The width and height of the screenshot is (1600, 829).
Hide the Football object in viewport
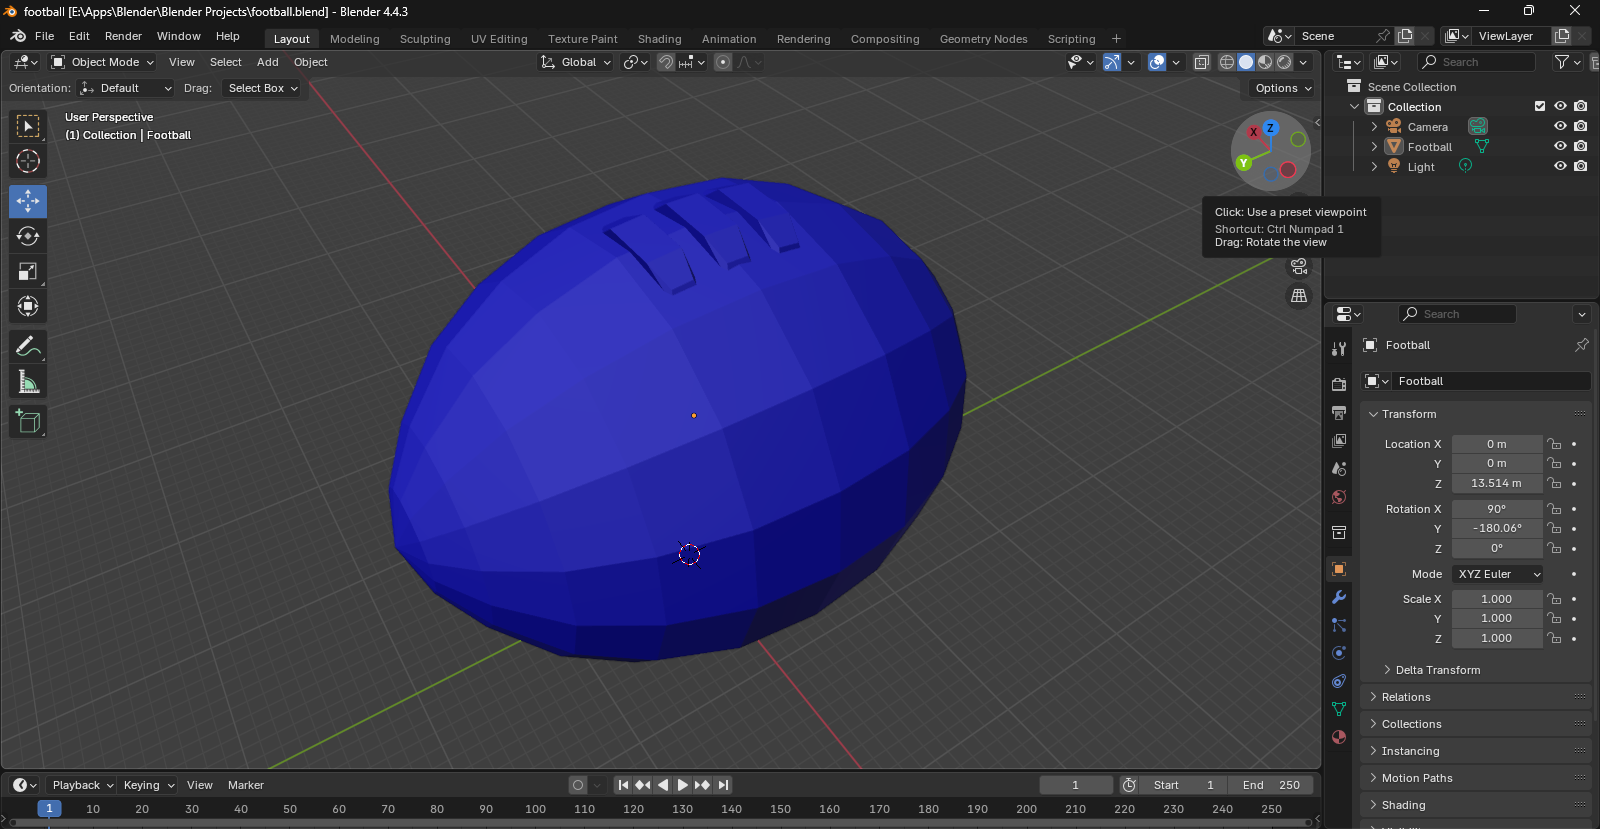1560,146
